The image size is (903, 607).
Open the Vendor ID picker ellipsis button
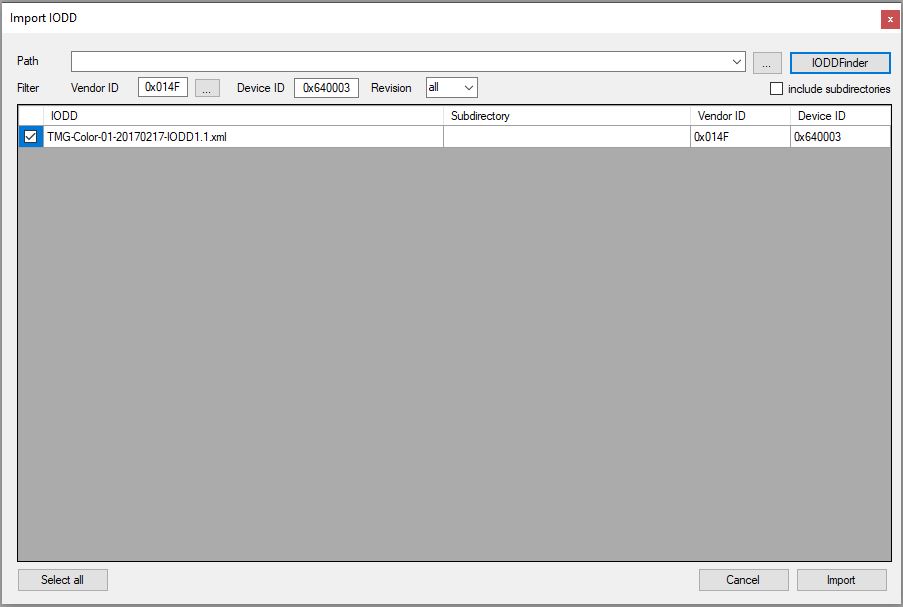(x=207, y=87)
